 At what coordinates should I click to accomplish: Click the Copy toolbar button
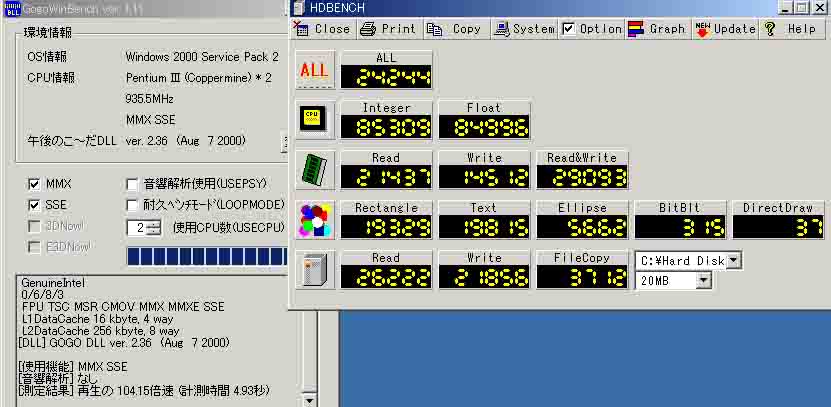(456, 29)
